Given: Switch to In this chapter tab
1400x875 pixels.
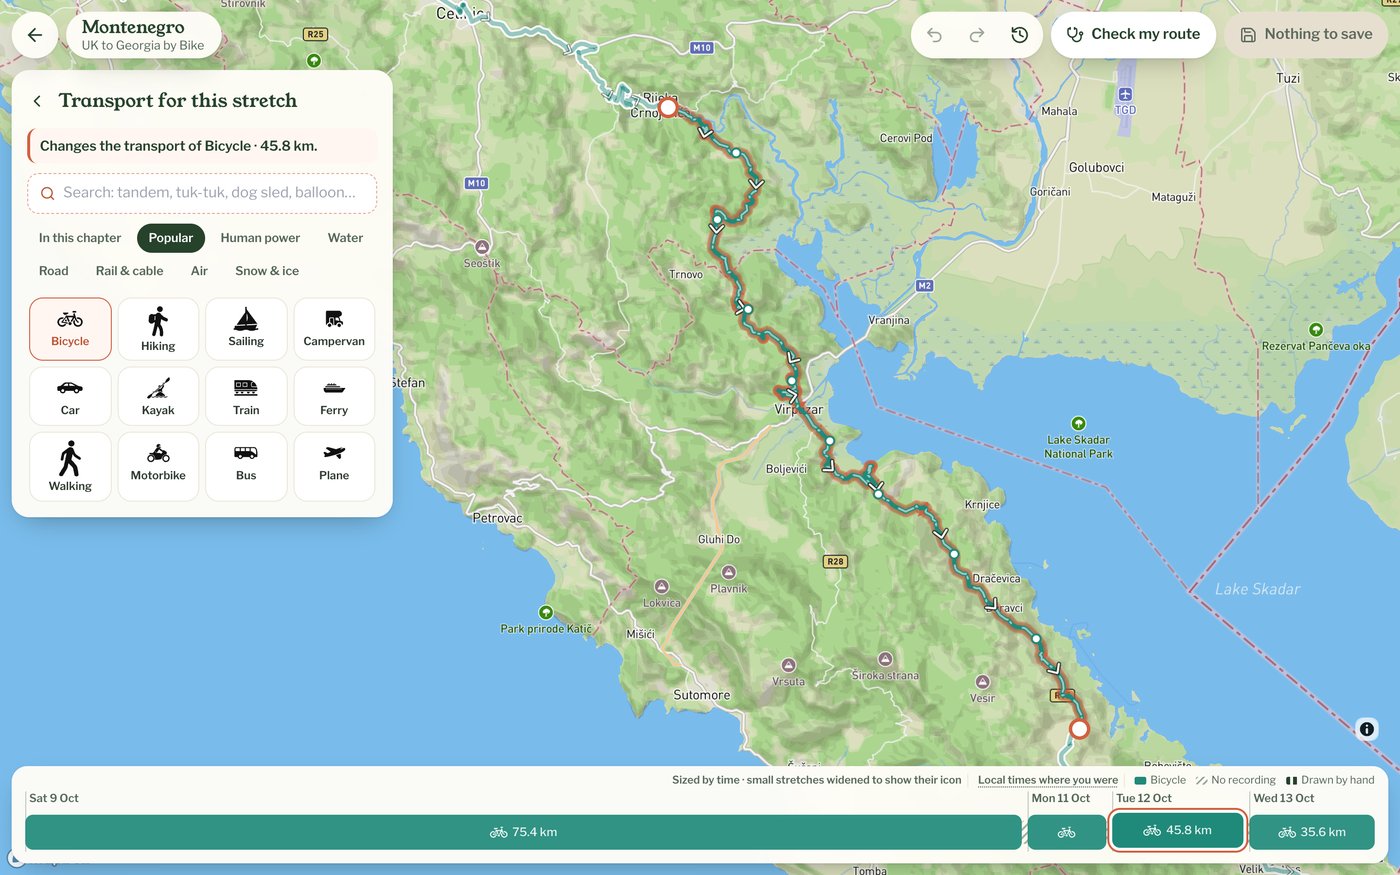Looking at the screenshot, I should (80, 238).
